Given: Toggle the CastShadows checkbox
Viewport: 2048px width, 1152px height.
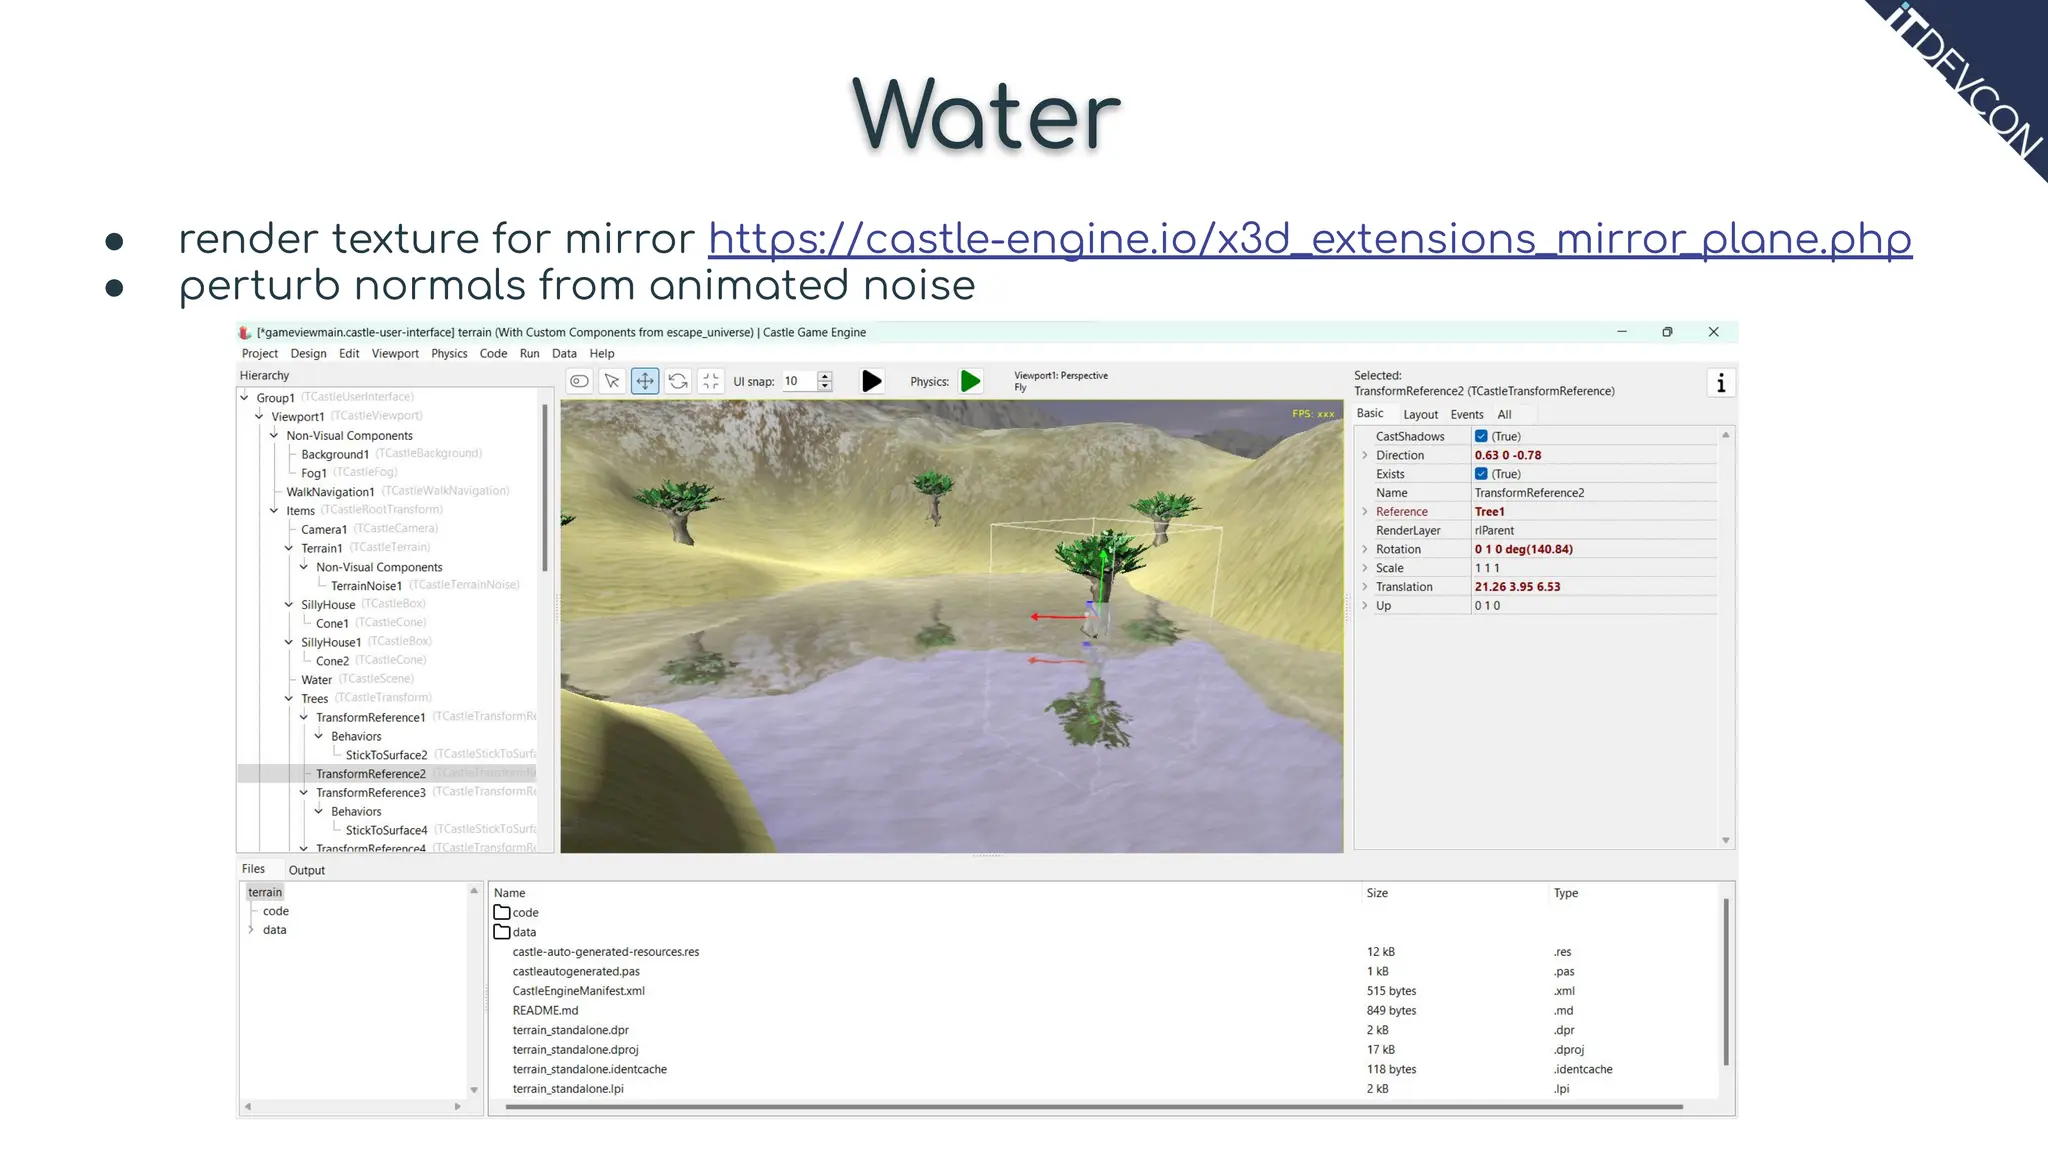Looking at the screenshot, I should pyautogui.click(x=1481, y=436).
